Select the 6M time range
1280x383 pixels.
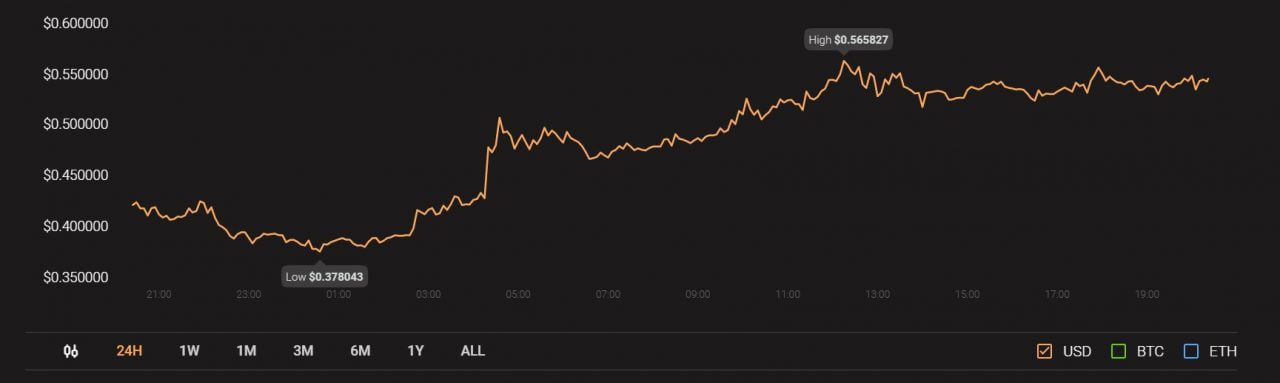(x=360, y=351)
